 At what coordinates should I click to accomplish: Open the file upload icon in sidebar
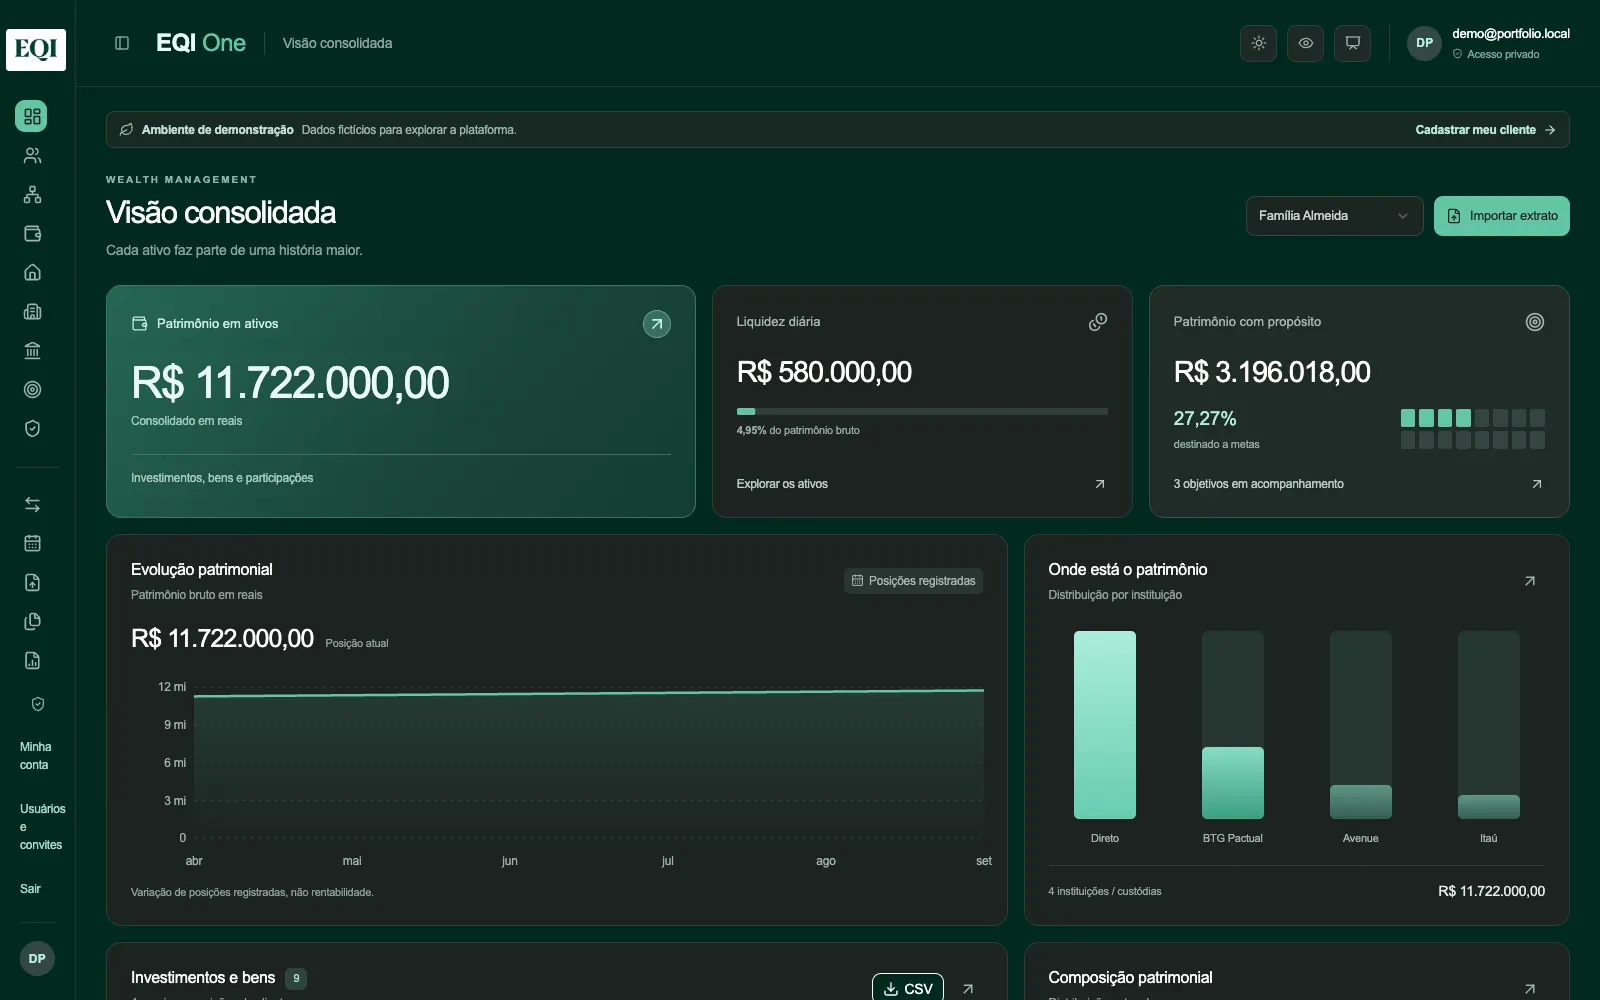coord(32,582)
